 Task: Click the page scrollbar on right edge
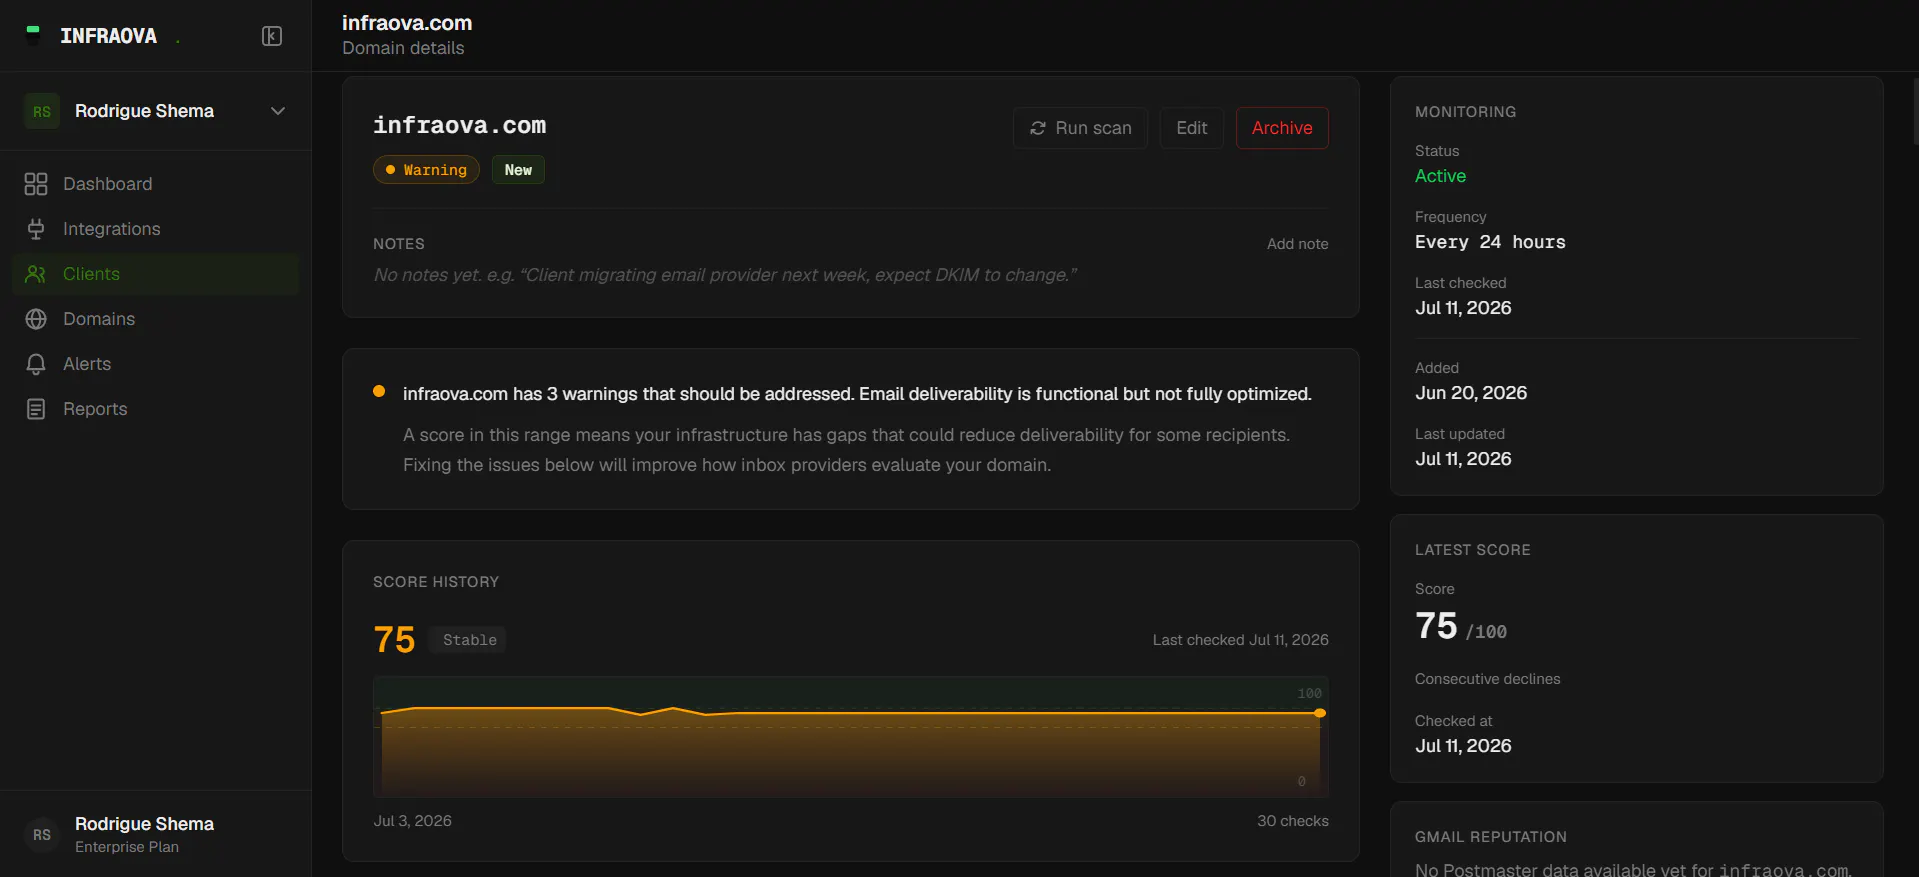pos(1915,110)
